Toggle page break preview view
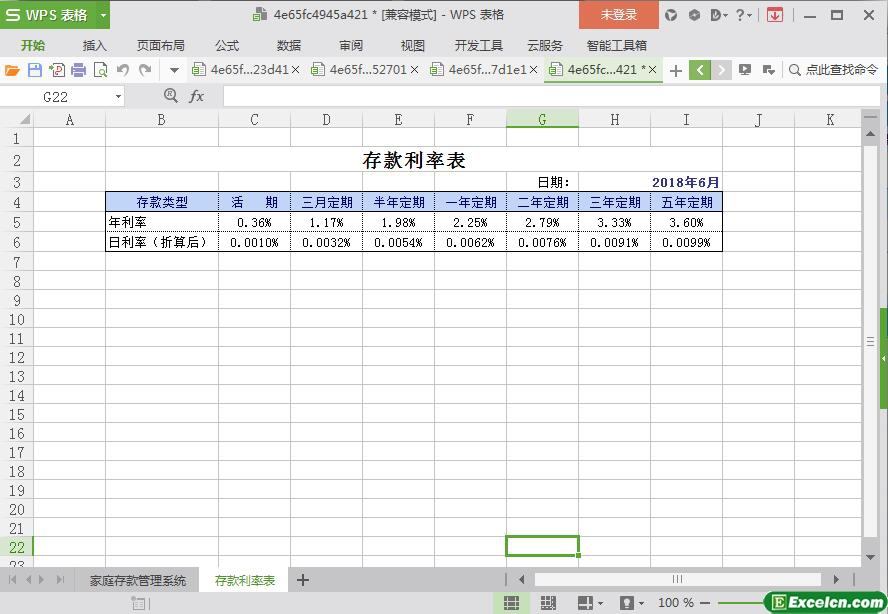Screen dimensions: 888x614 pyautogui.click(x=548, y=603)
